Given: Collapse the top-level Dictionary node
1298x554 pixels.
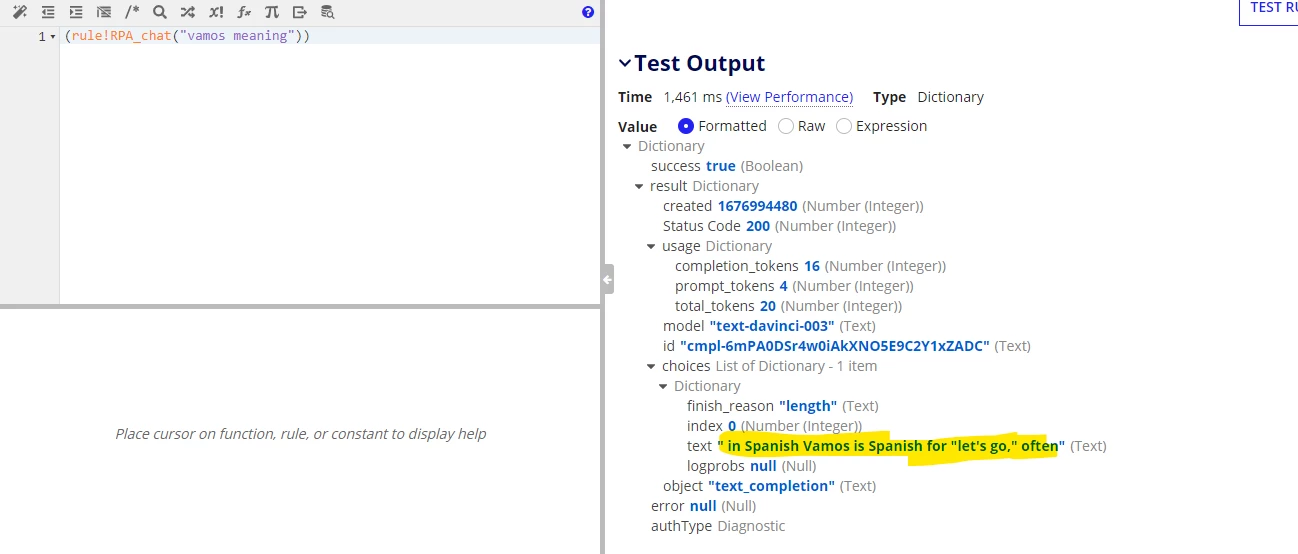Looking at the screenshot, I should [x=628, y=147].
